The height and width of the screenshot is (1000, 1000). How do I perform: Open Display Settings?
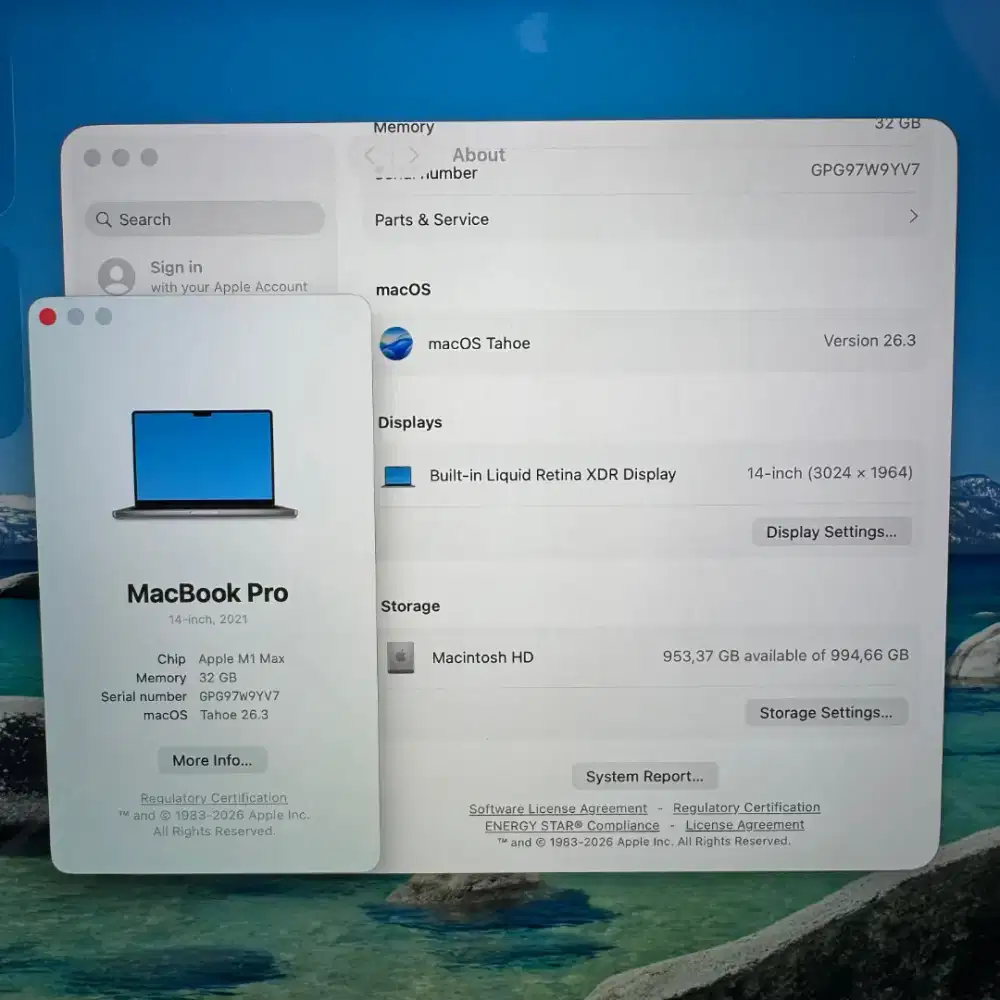832,531
